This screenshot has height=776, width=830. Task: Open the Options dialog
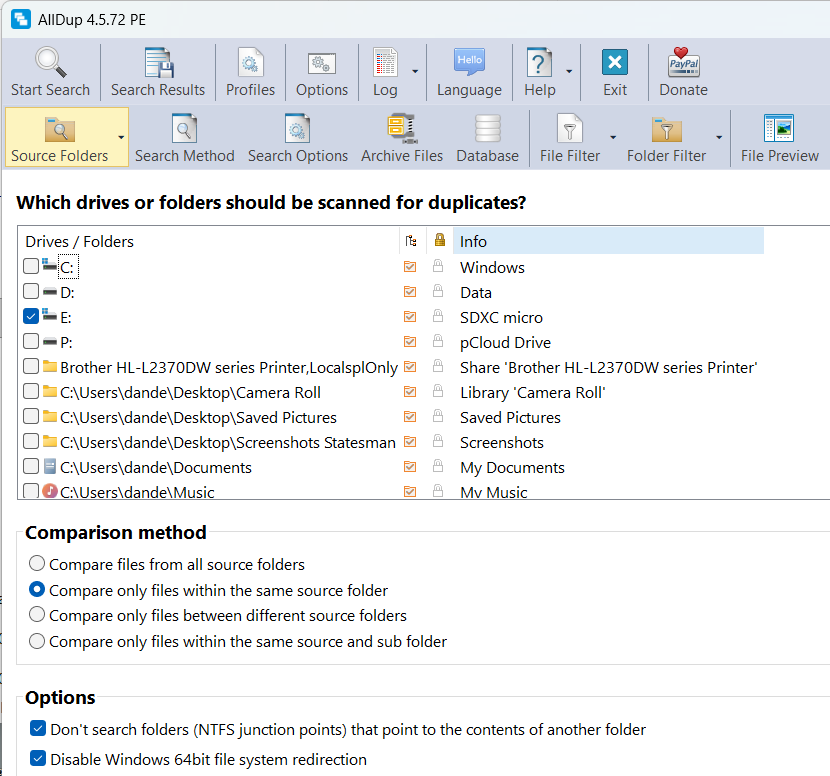[x=321, y=71]
